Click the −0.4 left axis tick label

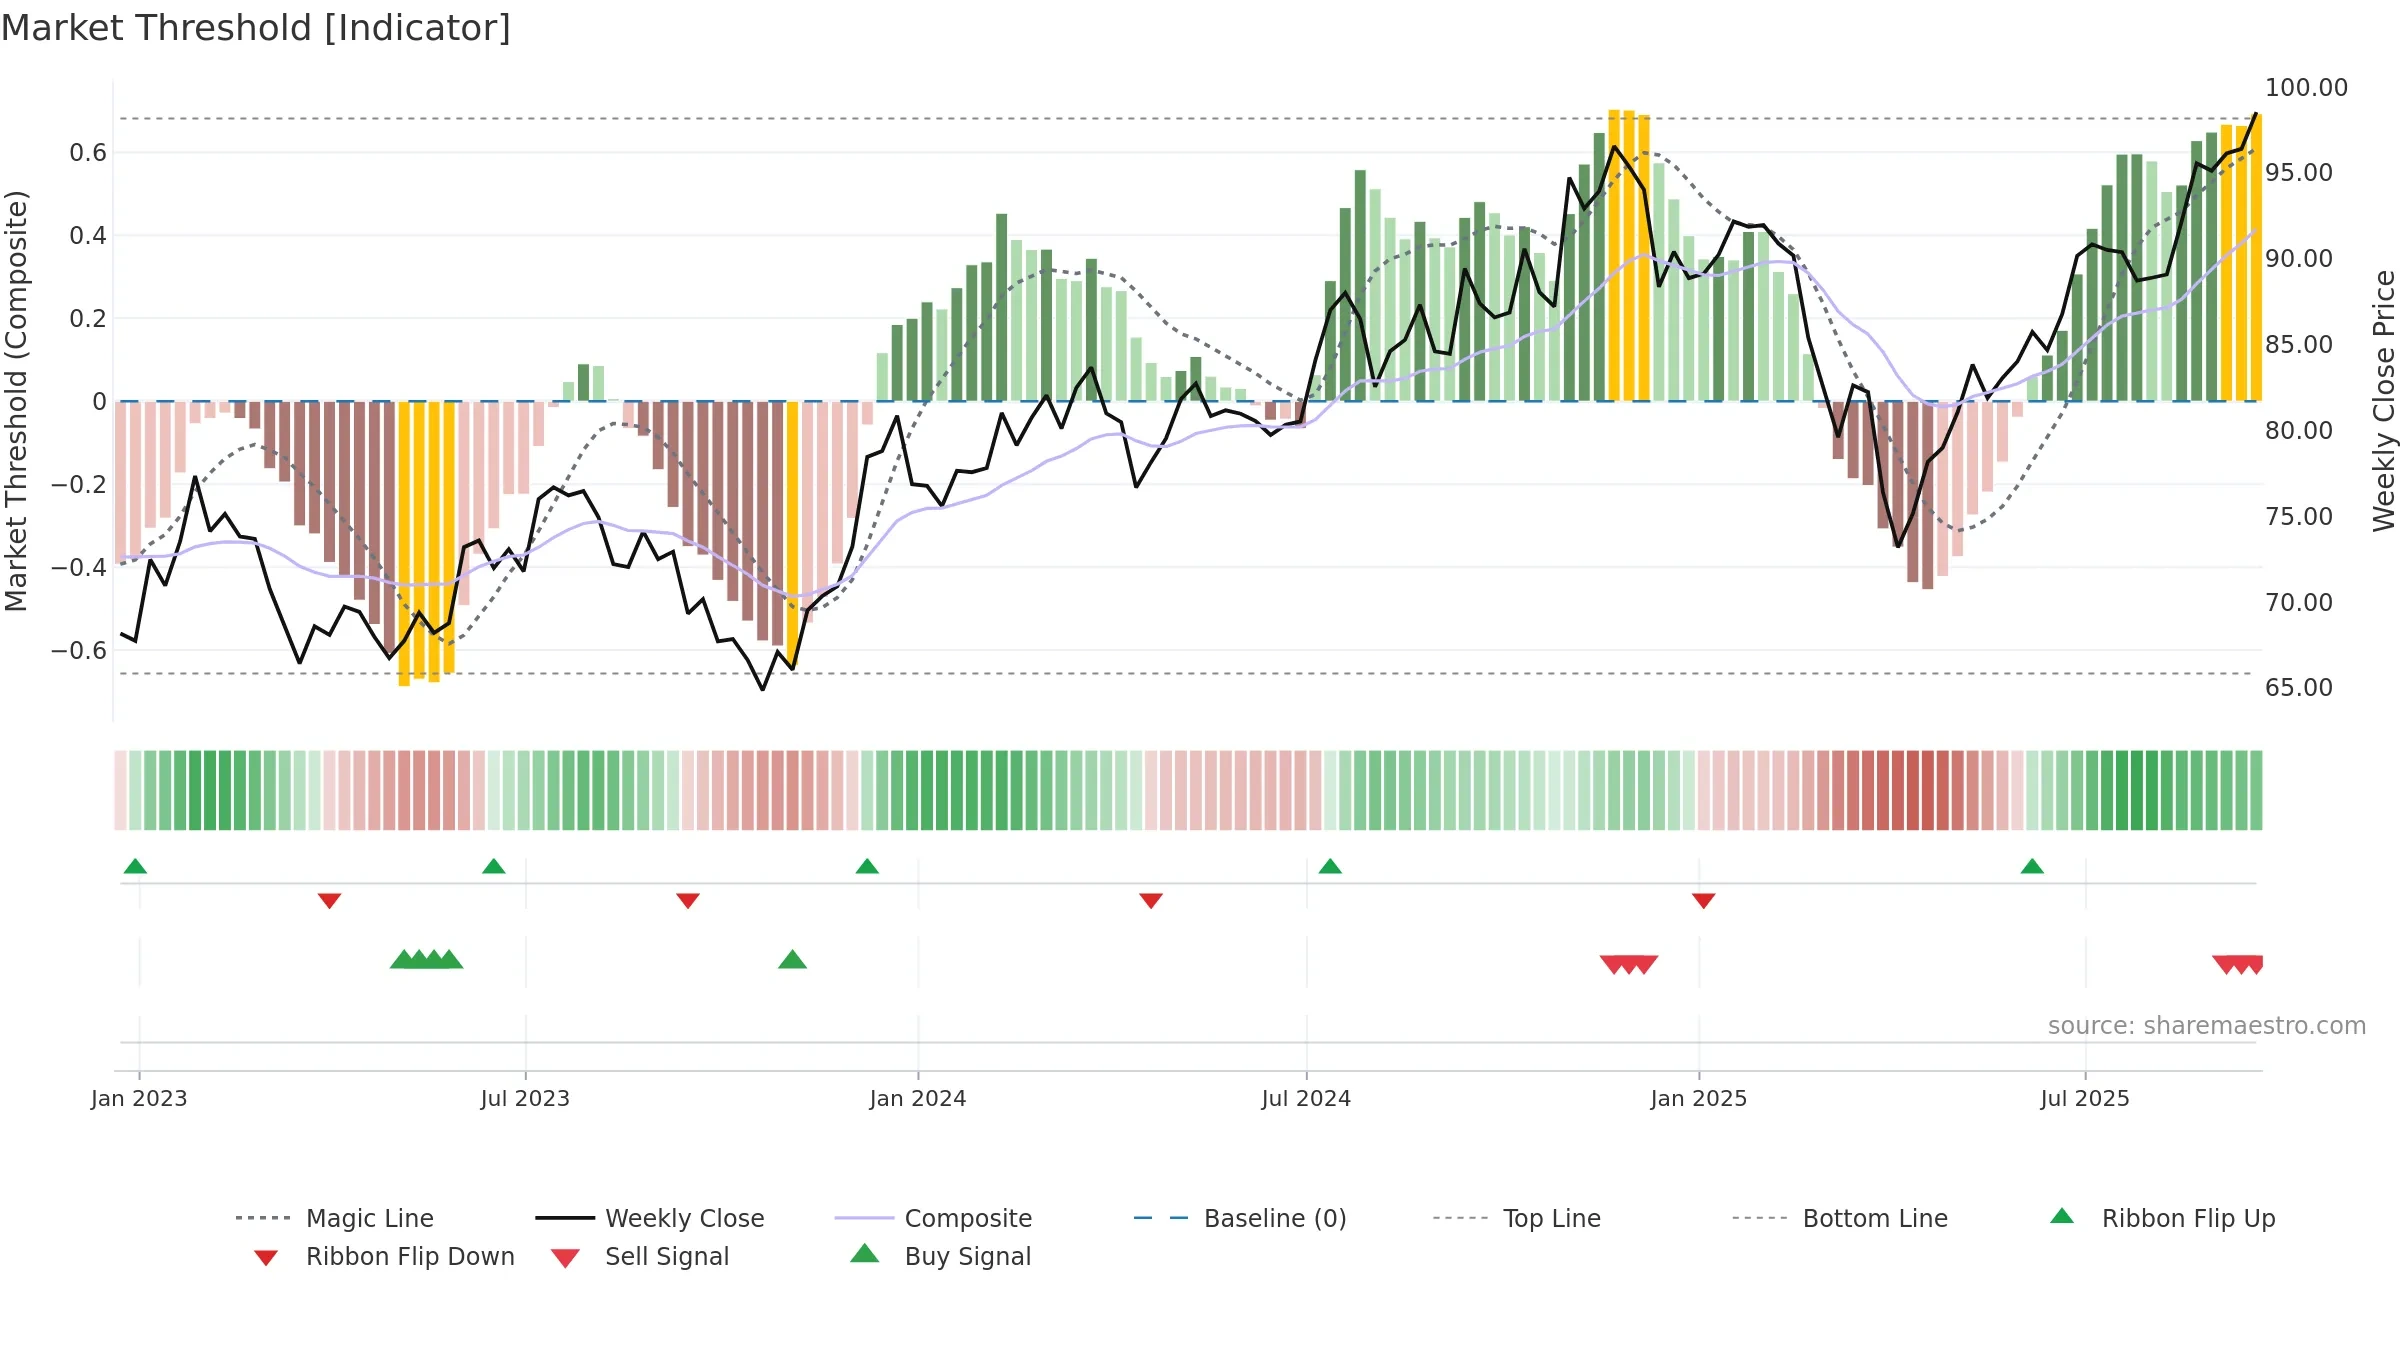click(79, 567)
